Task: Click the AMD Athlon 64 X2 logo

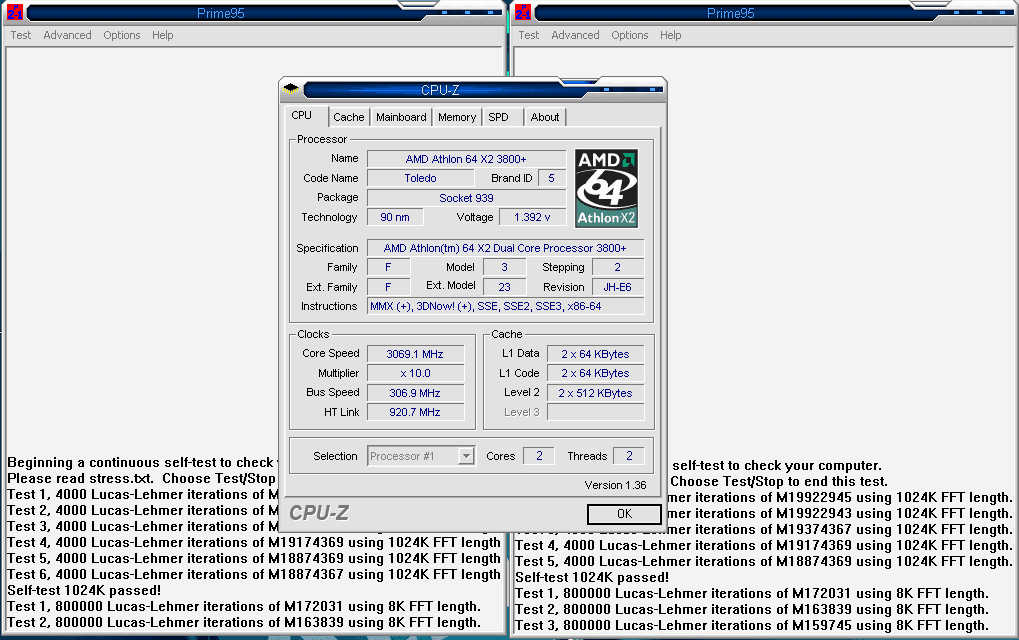Action: click(x=606, y=188)
